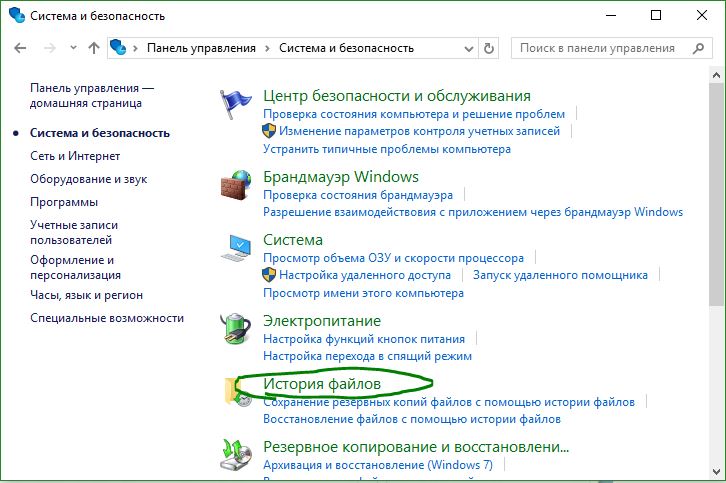Click the Power Options battery icon
The image size is (726, 483).
236,329
